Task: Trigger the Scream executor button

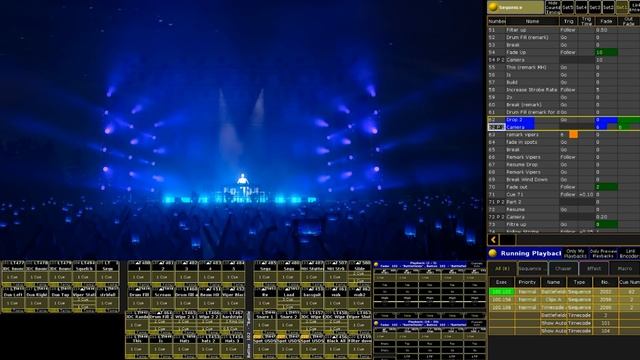Action: tap(163, 300)
